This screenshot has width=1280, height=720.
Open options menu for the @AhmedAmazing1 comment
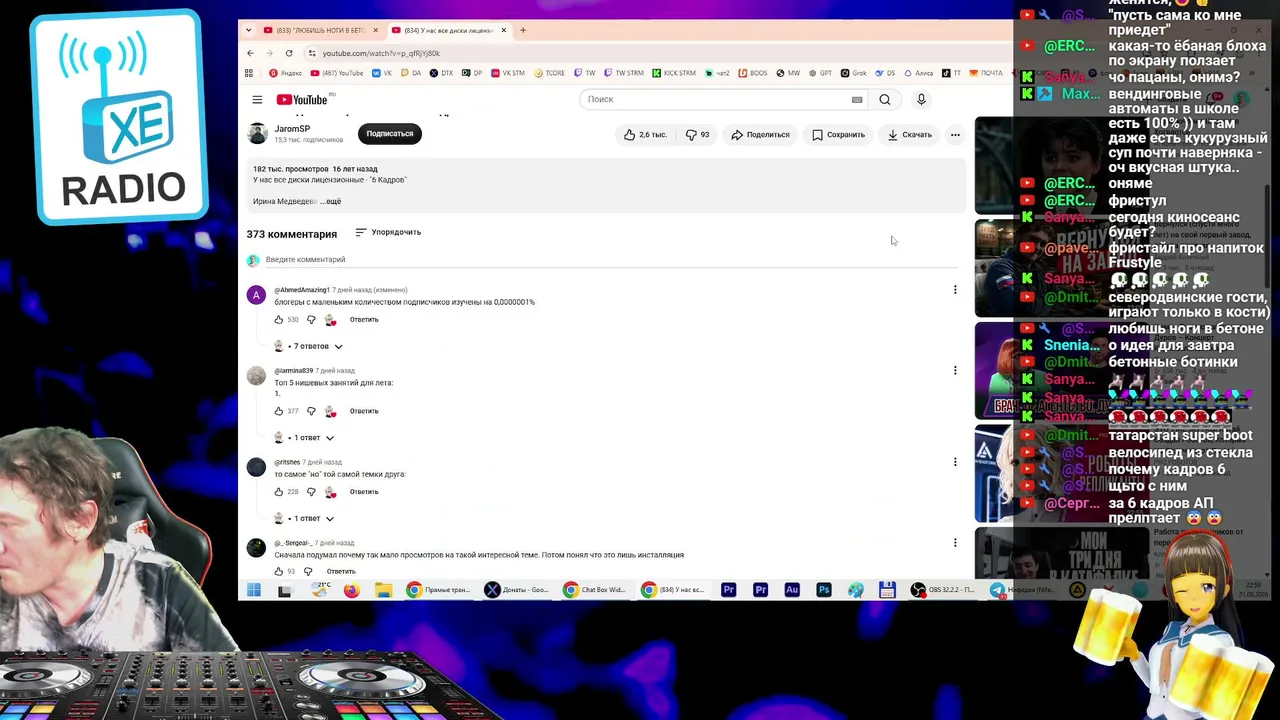click(x=955, y=290)
